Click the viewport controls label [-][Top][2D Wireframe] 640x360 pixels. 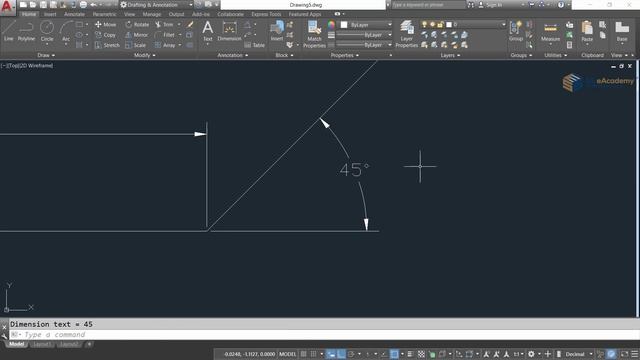27,65
